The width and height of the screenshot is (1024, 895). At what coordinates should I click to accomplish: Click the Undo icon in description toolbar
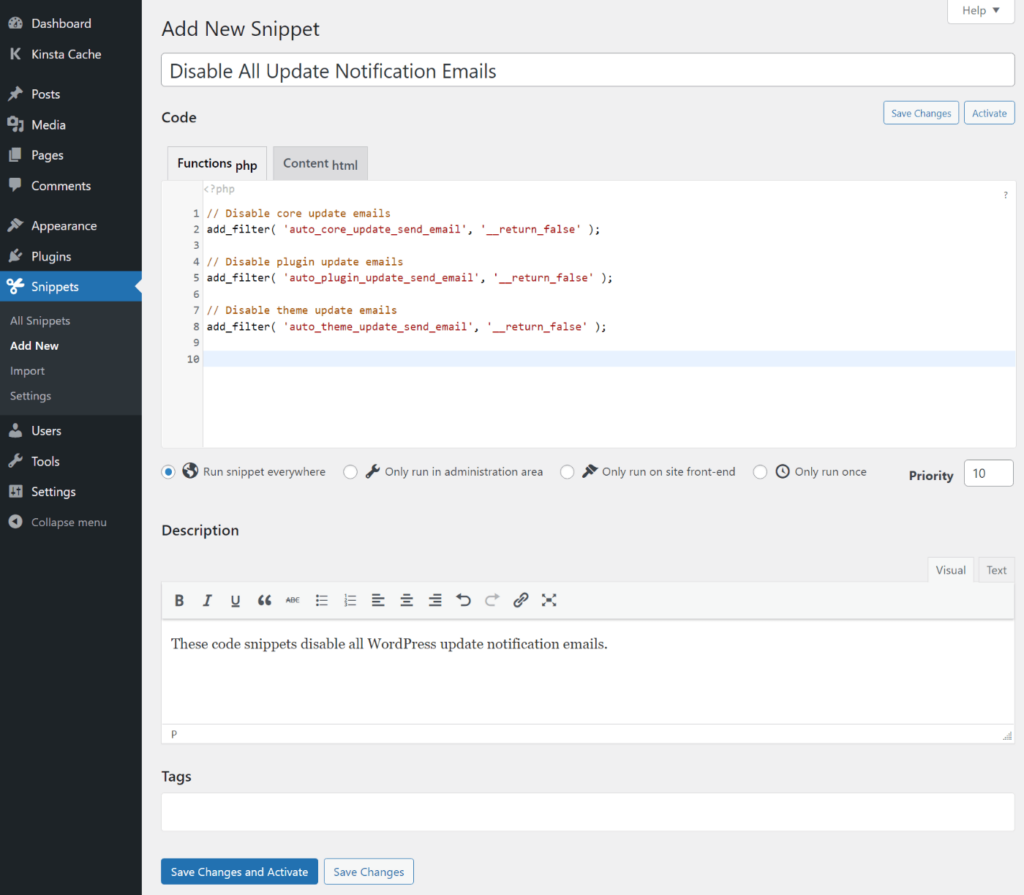click(x=463, y=601)
